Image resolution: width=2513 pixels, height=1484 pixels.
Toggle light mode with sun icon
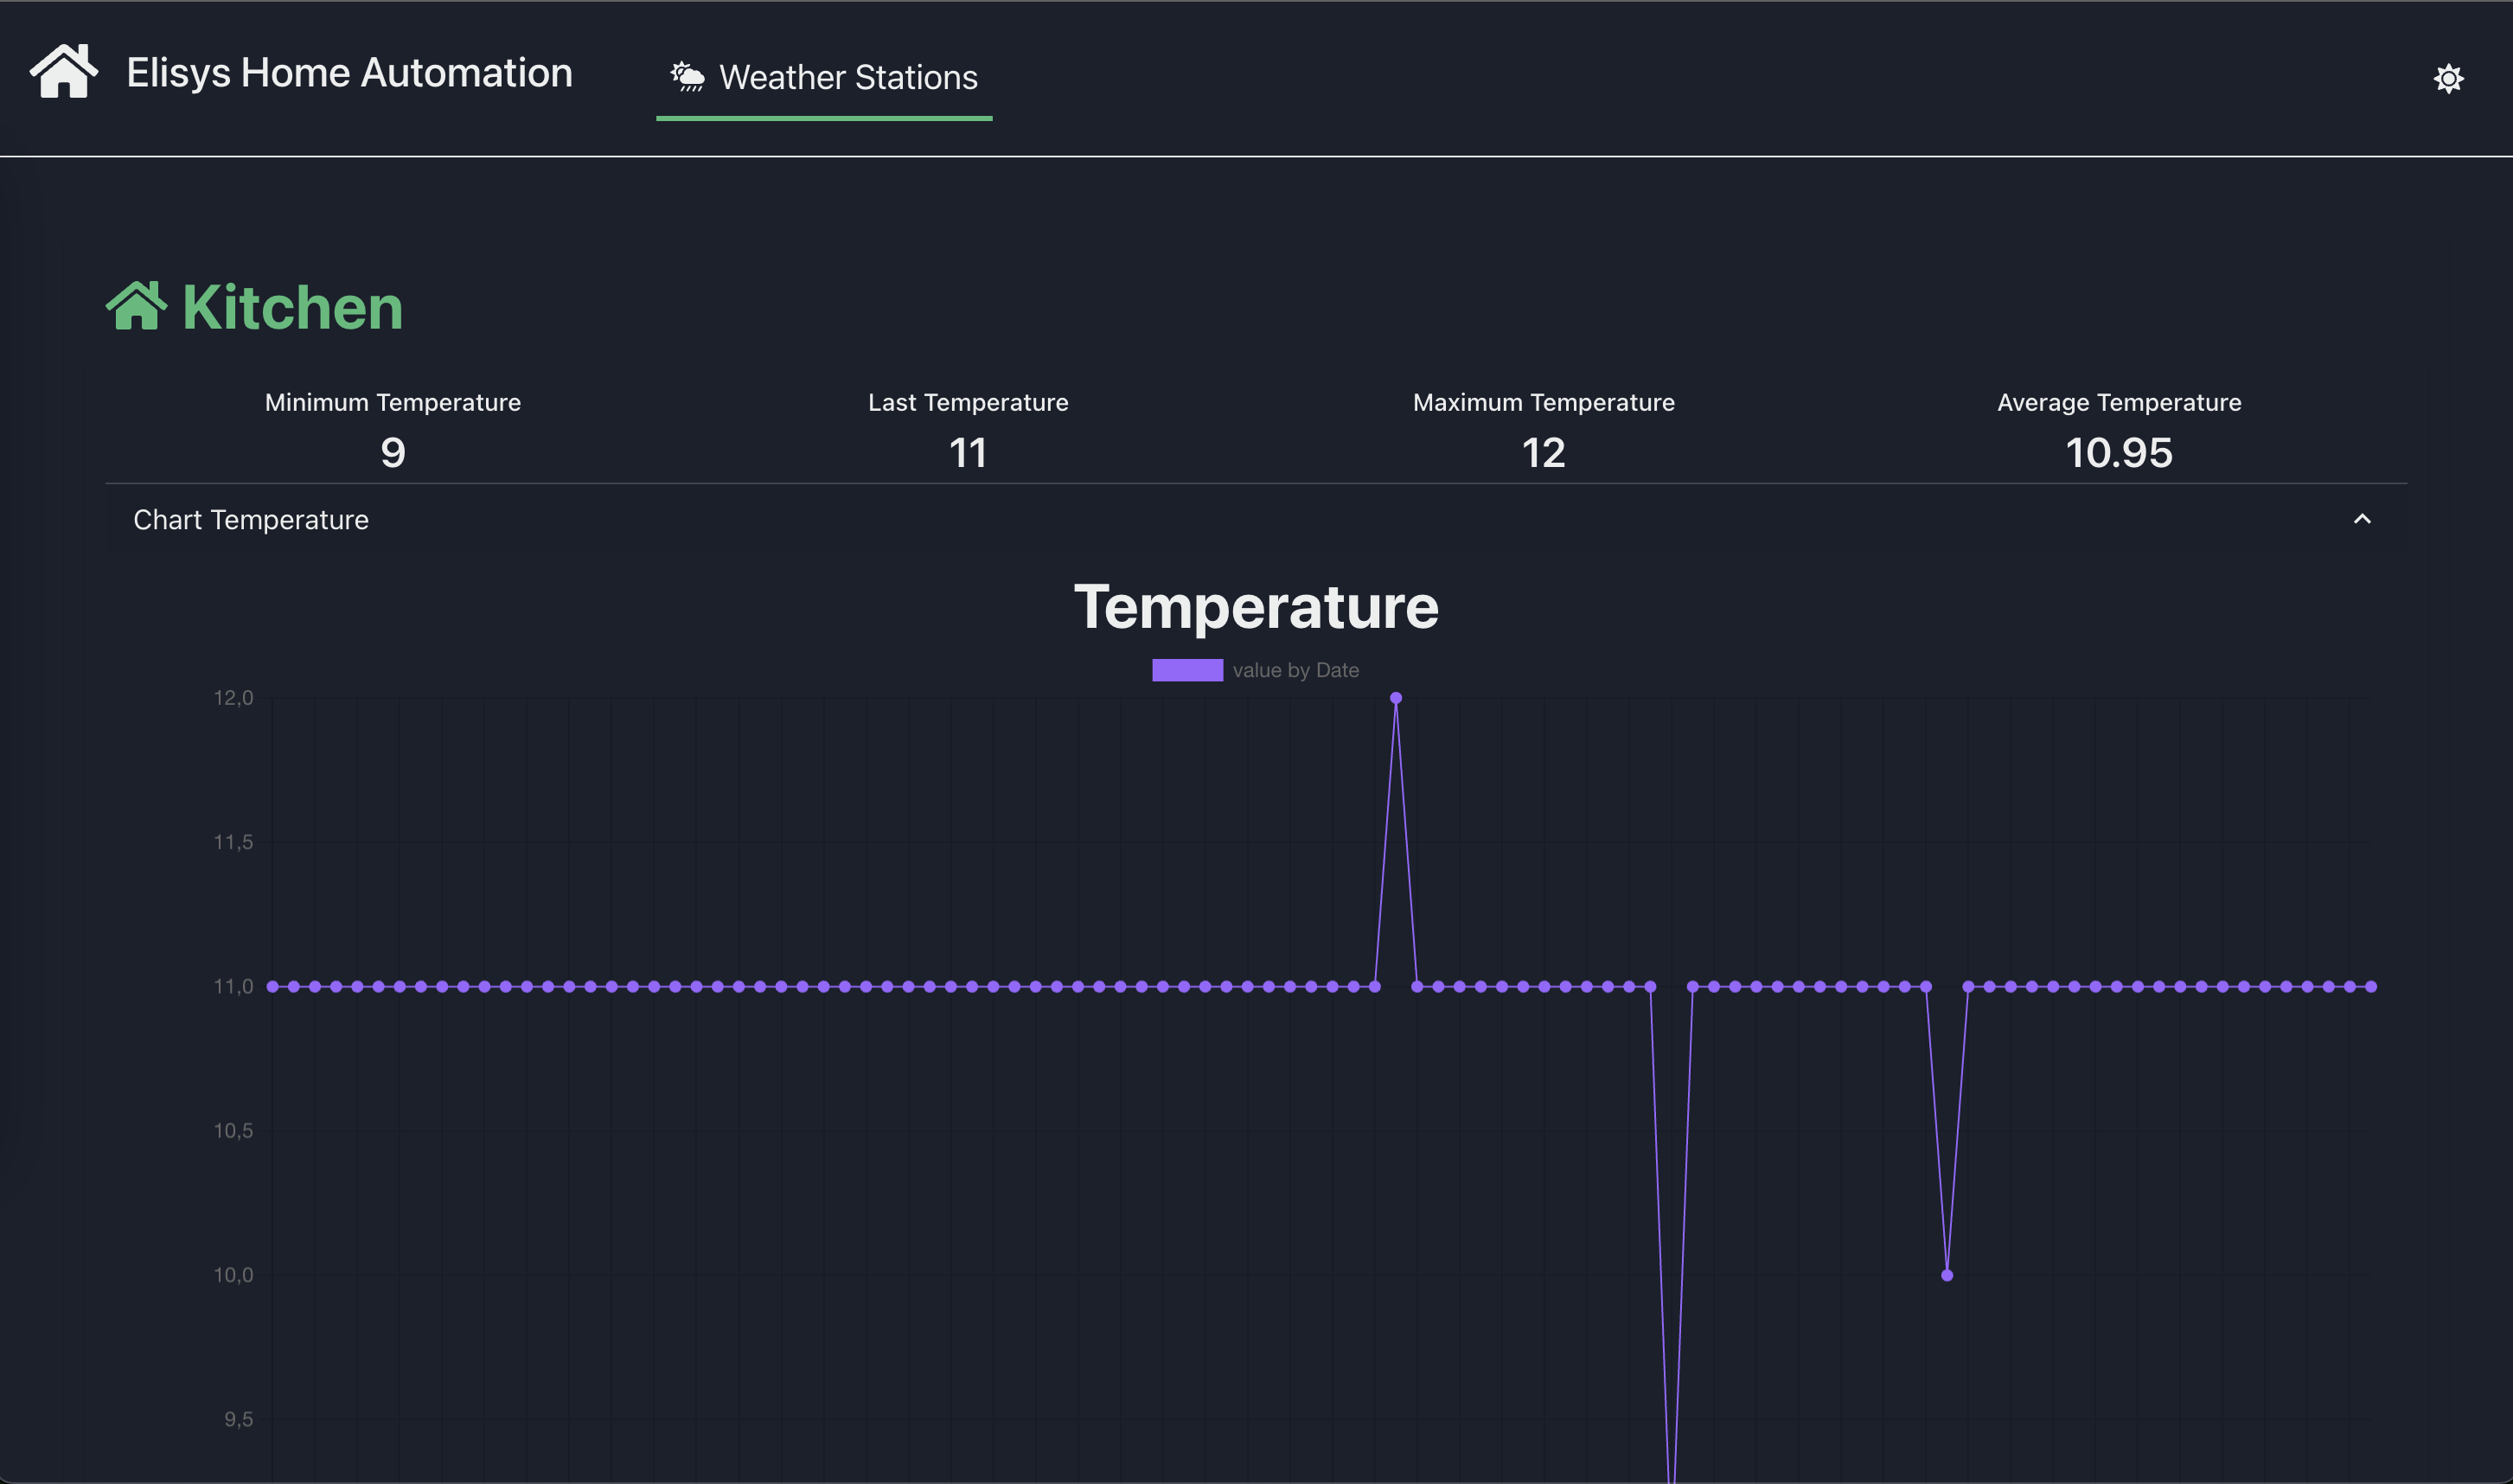[x=2448, y=78]
